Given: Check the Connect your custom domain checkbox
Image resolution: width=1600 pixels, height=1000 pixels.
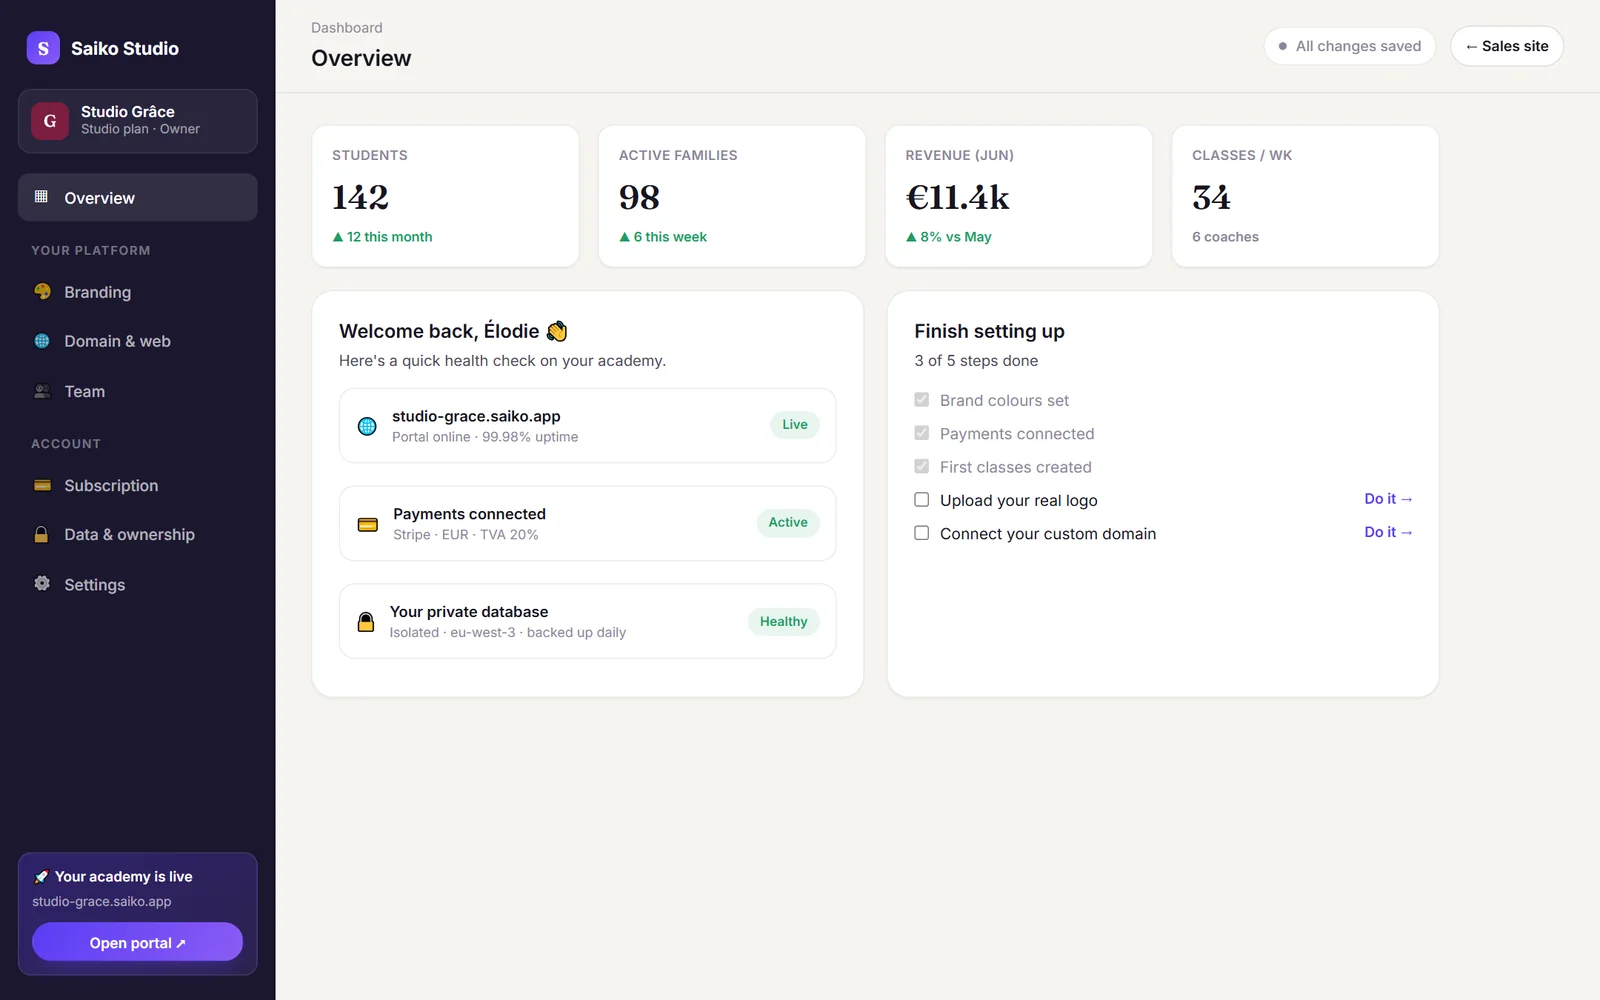Looking at the screenshot, I should tap(922, 533).
